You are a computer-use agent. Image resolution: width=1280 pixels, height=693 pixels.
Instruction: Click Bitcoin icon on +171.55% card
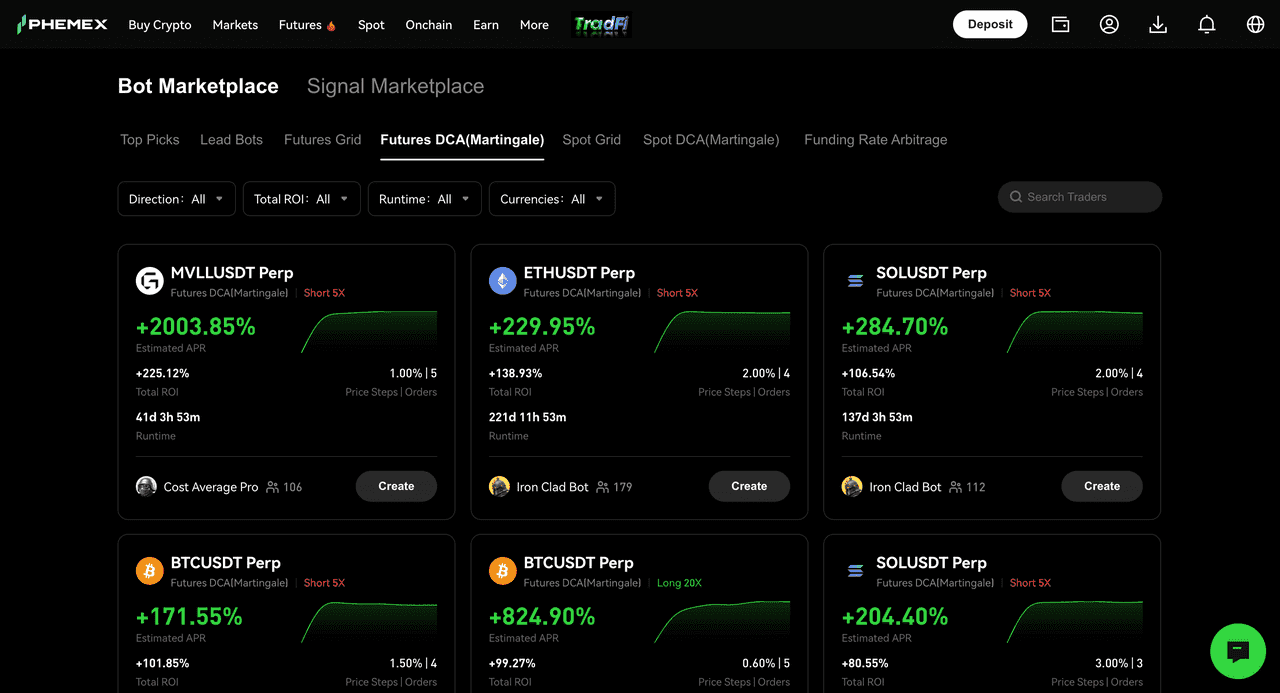149,571
